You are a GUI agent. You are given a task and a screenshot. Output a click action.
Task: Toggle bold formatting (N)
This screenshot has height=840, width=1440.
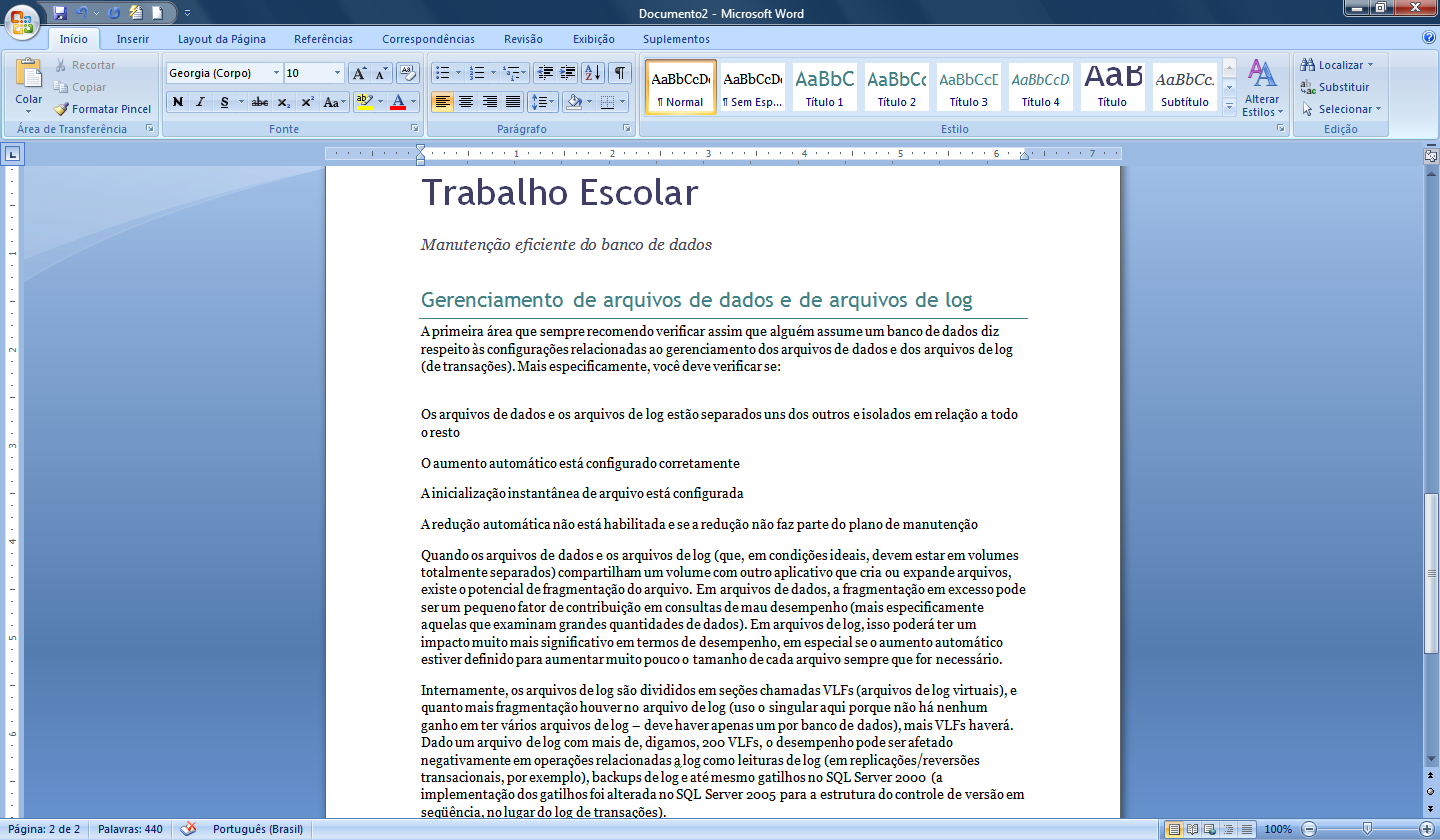click(178, 102)
